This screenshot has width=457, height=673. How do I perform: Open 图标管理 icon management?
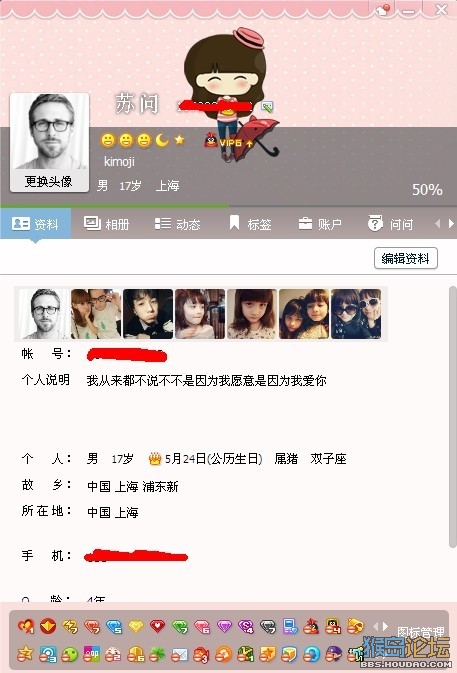tap(421, 632)
